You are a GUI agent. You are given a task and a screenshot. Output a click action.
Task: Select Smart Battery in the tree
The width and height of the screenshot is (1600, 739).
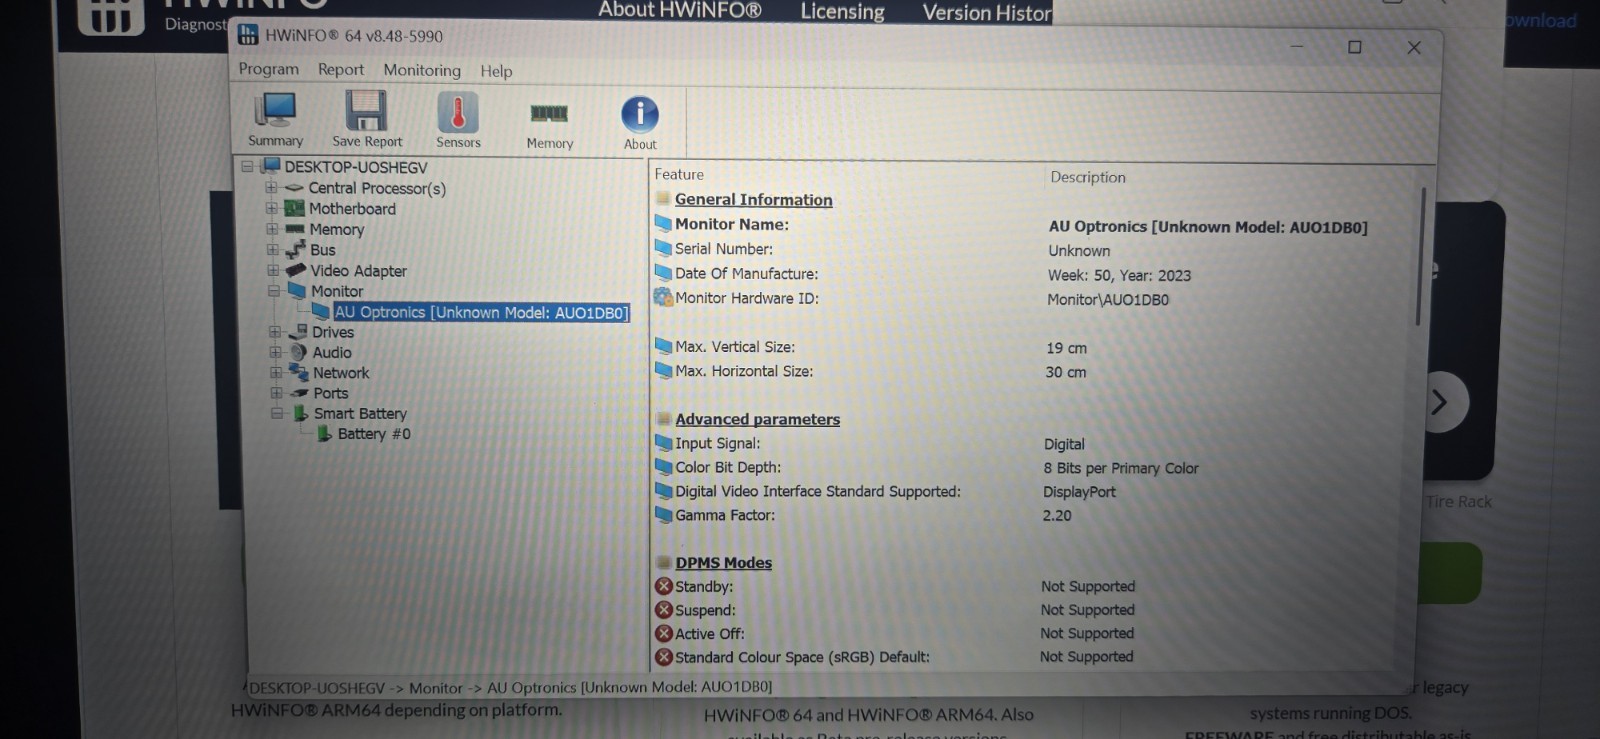point(360,413)
